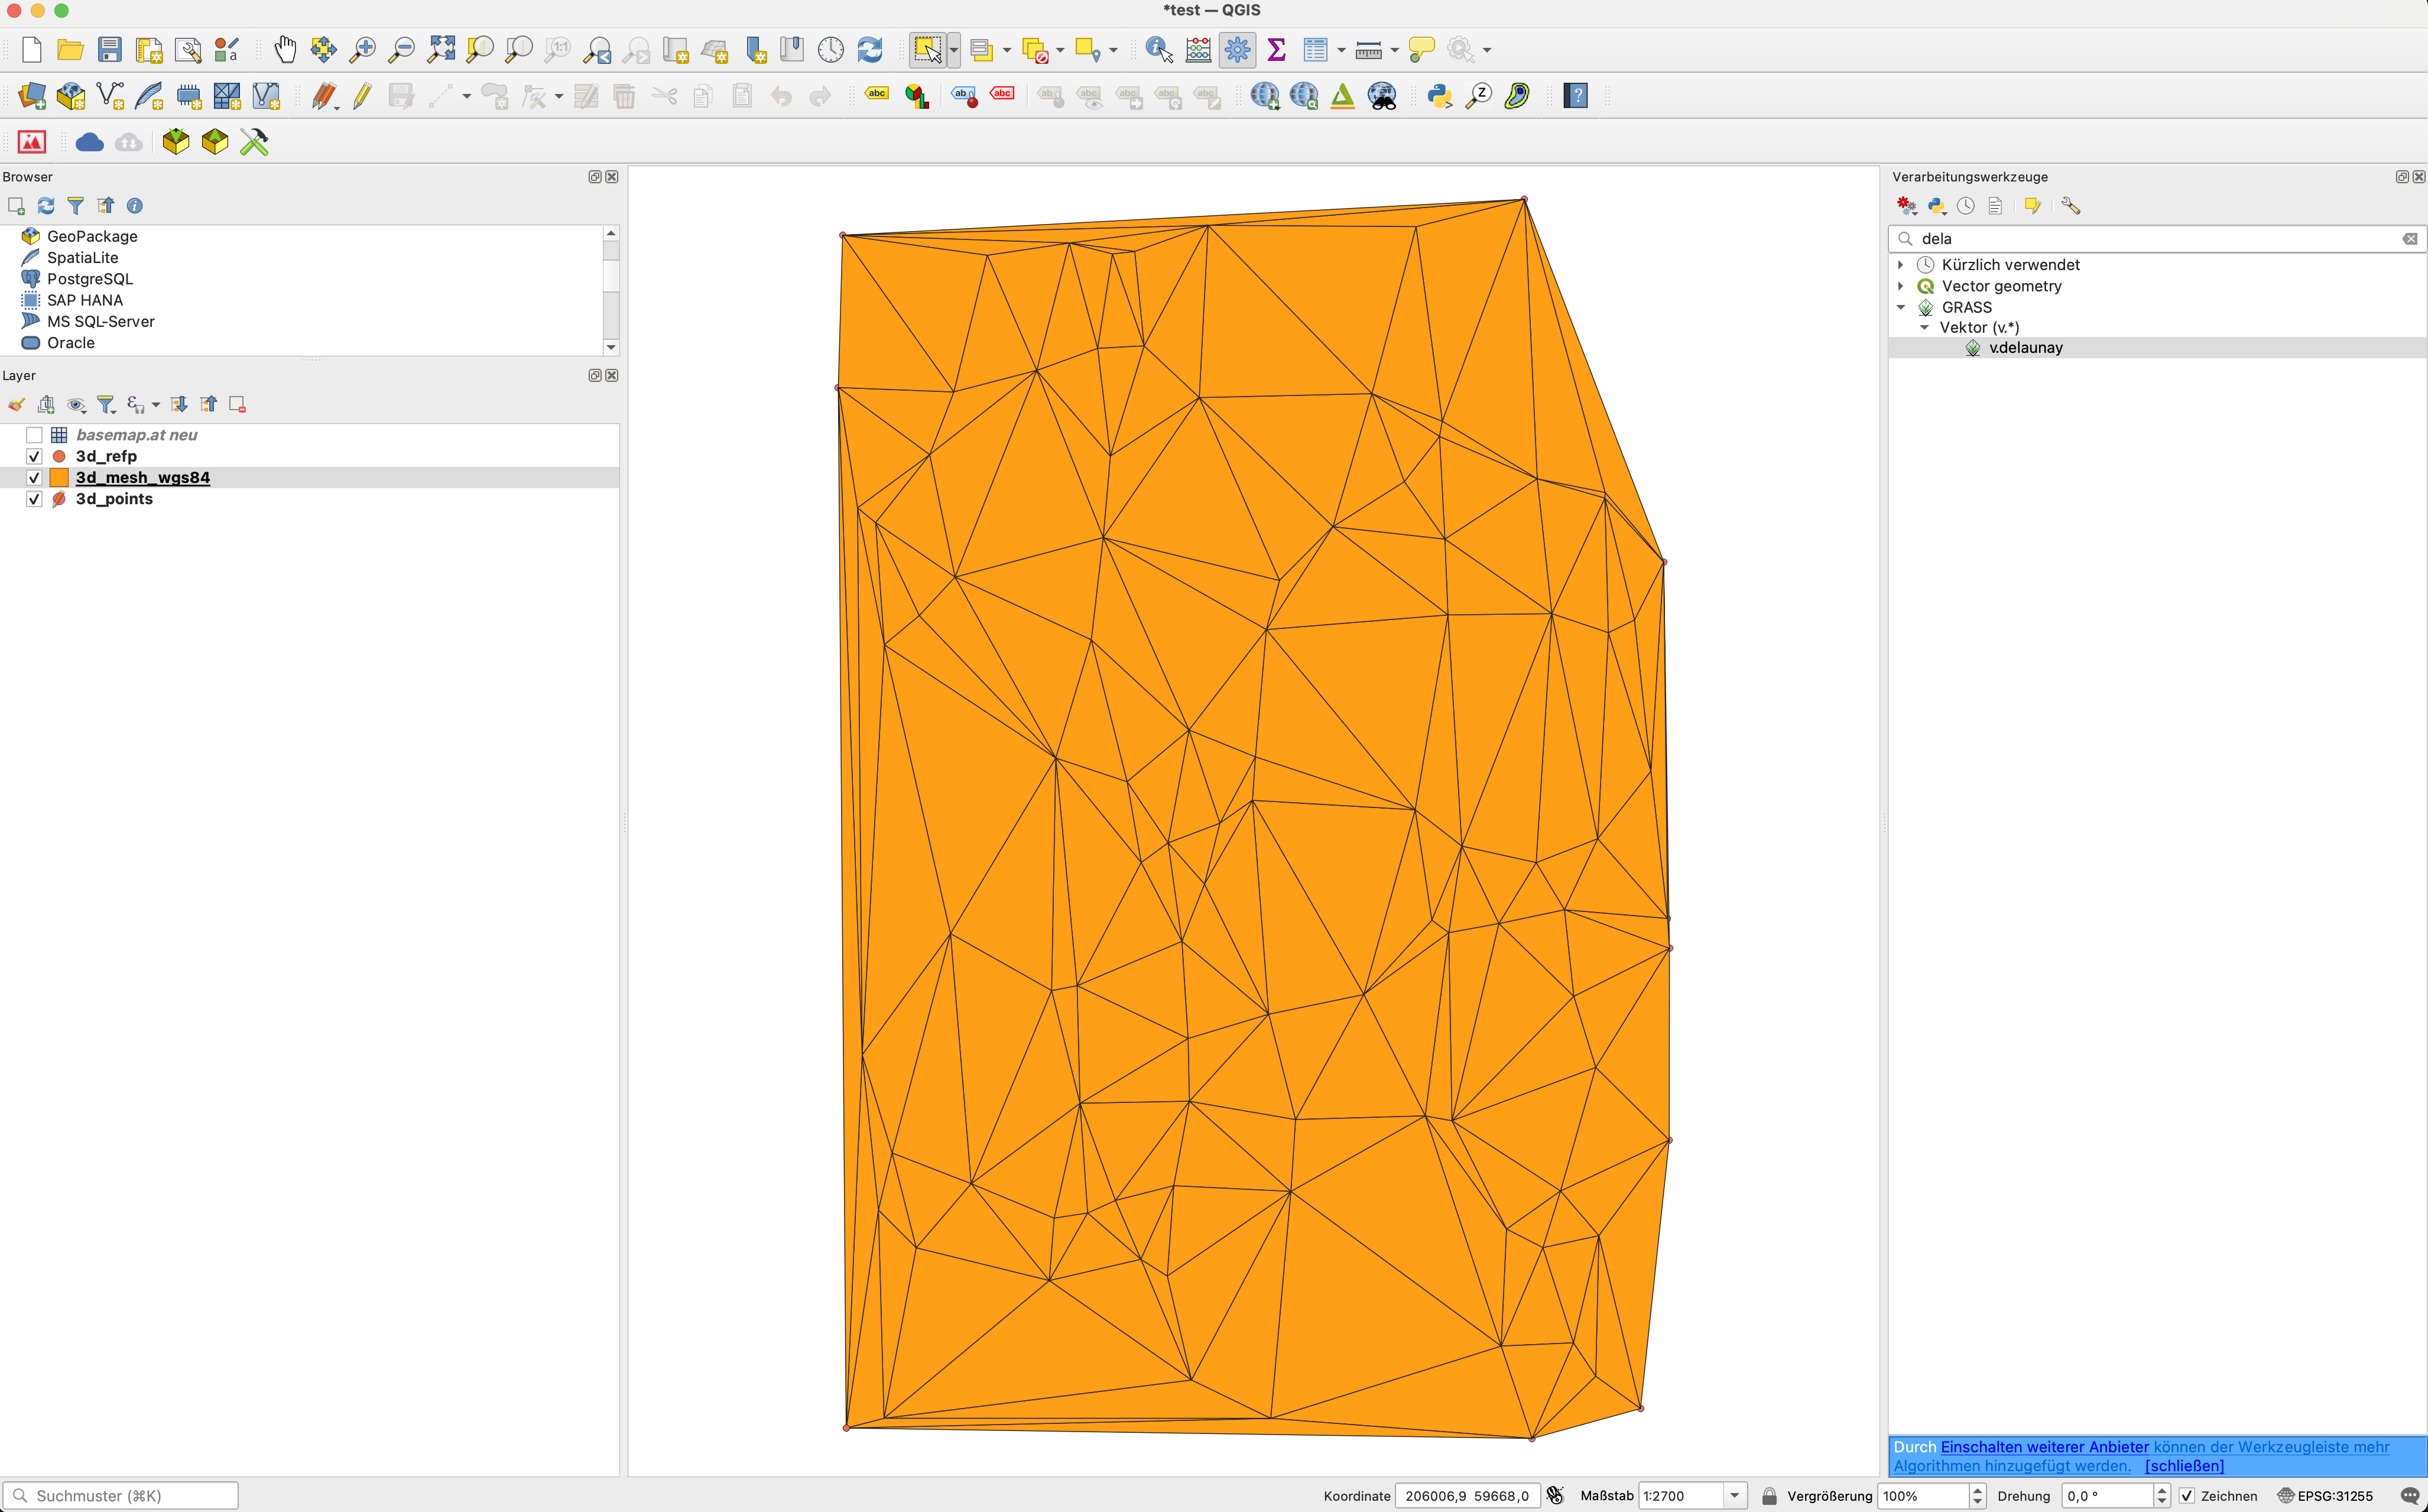Click Remove Layer icon in Layer panel

pyautogui.click(x=238, y=404)
